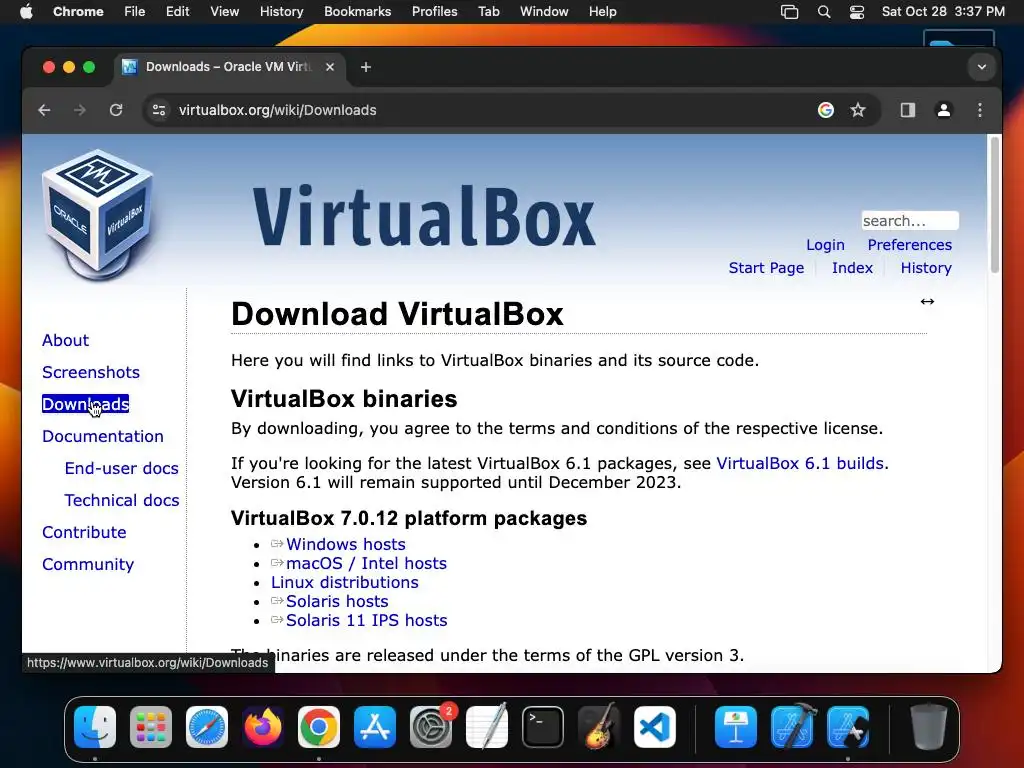Open the Apple menu
Screen dimensions: 1024x768
click(x=26, y=12)
